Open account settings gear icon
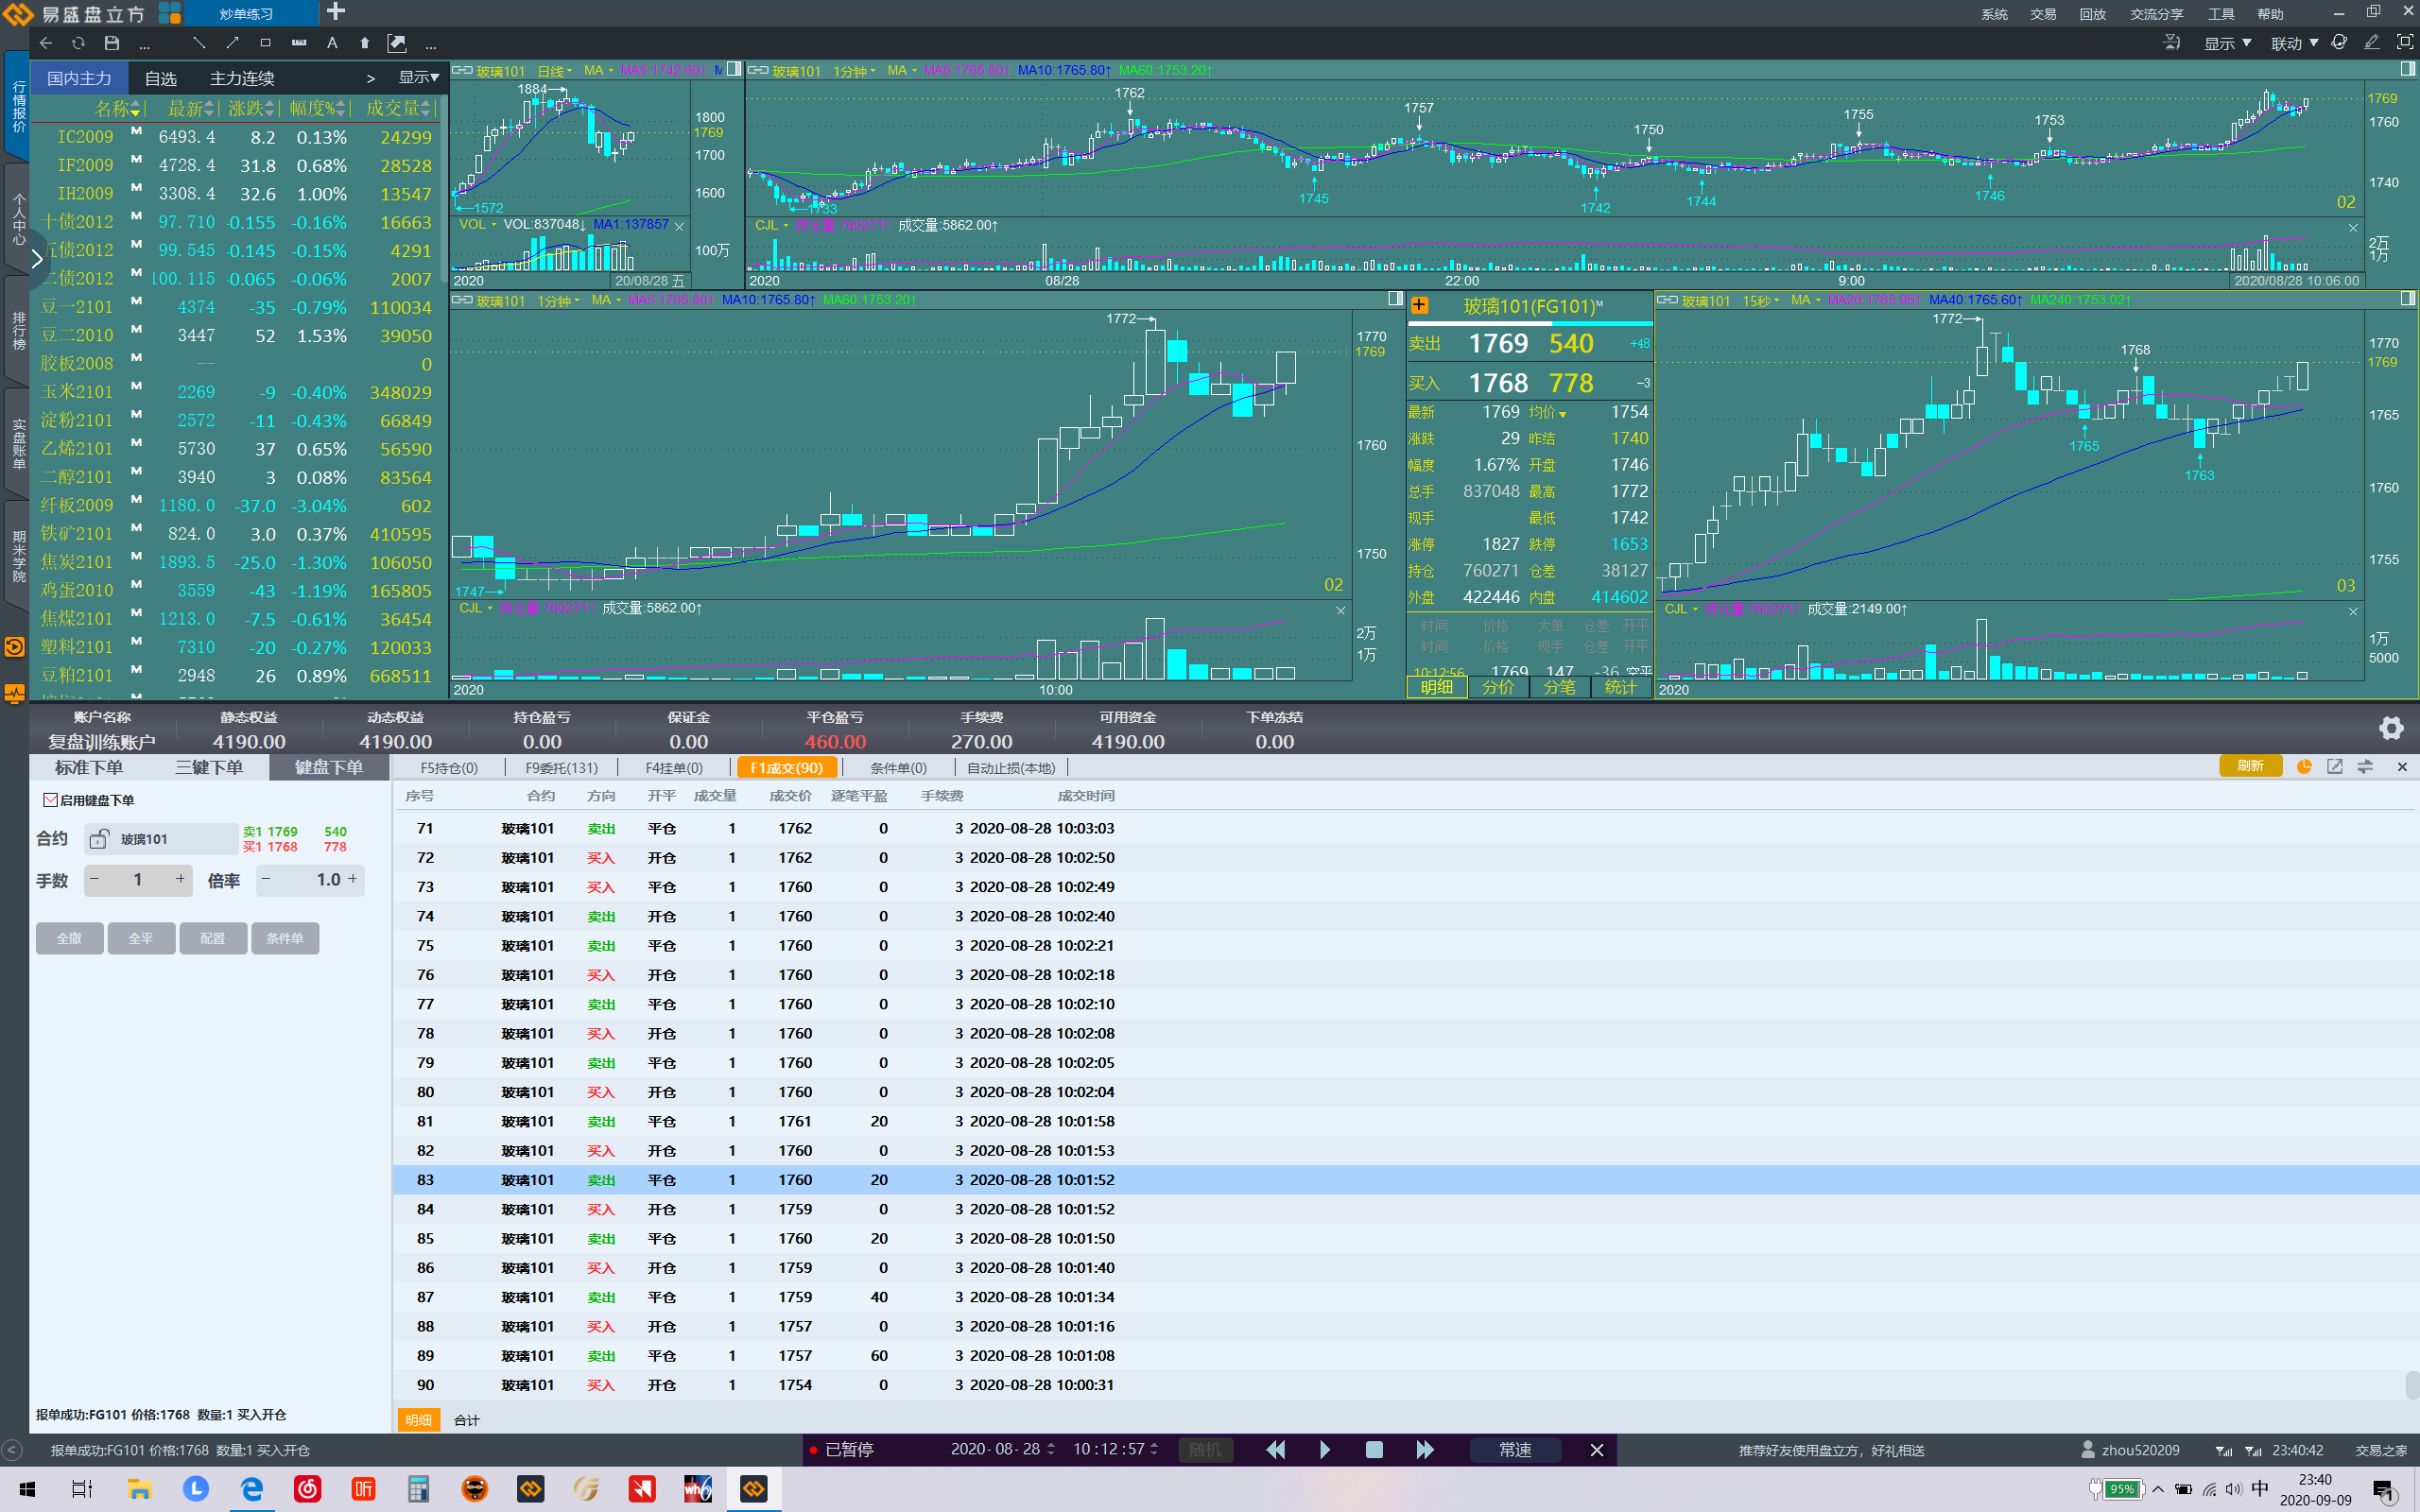 coord(2391,728)
